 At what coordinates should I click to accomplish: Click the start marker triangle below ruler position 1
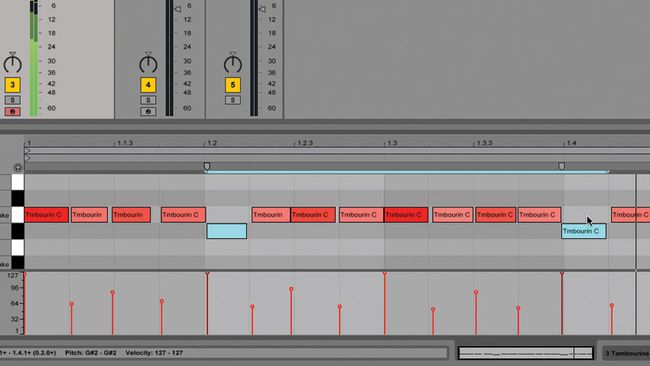(27, 151)
